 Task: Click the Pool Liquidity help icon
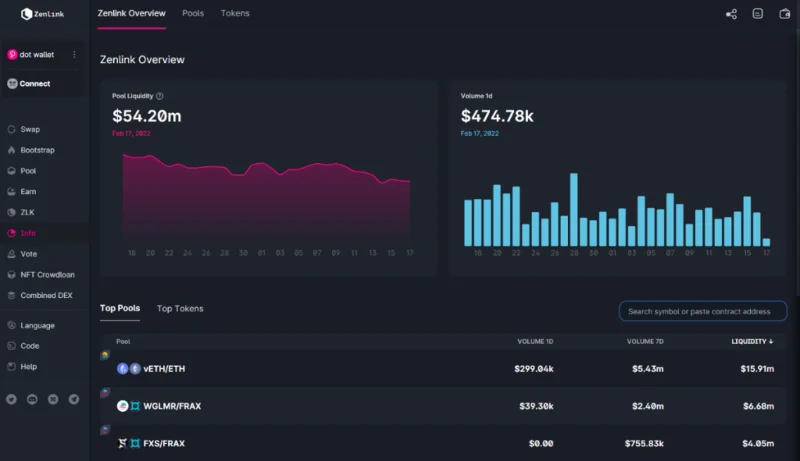click(x=160, y=96)
